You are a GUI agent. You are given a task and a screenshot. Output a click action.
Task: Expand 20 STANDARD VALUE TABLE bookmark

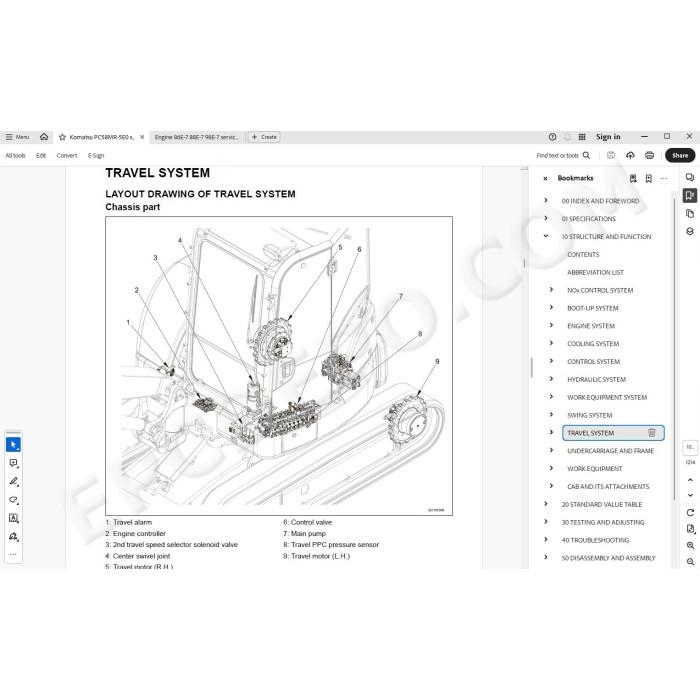[546, 504]
